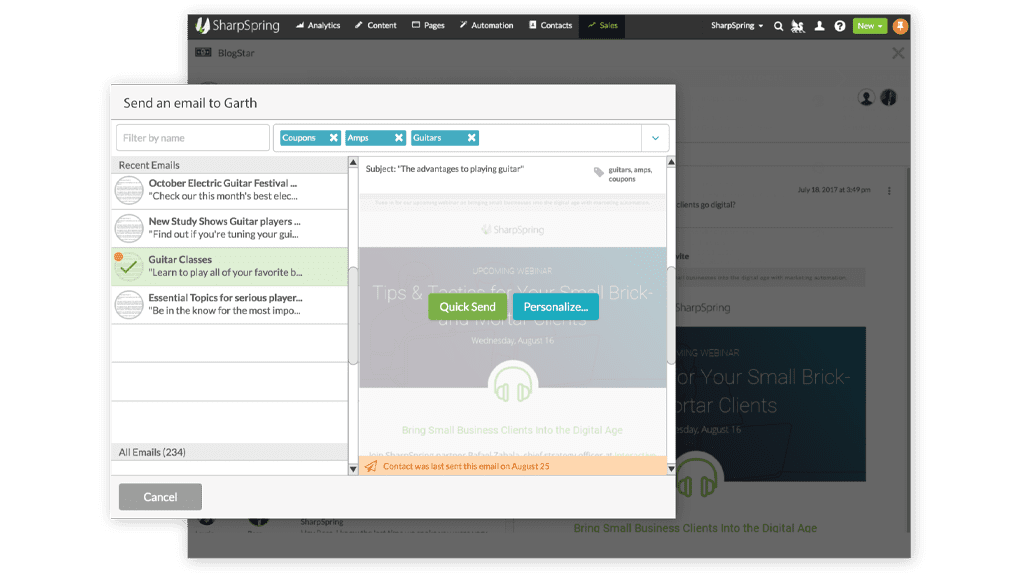Remove the Guitars tag filter

point(472,138)
